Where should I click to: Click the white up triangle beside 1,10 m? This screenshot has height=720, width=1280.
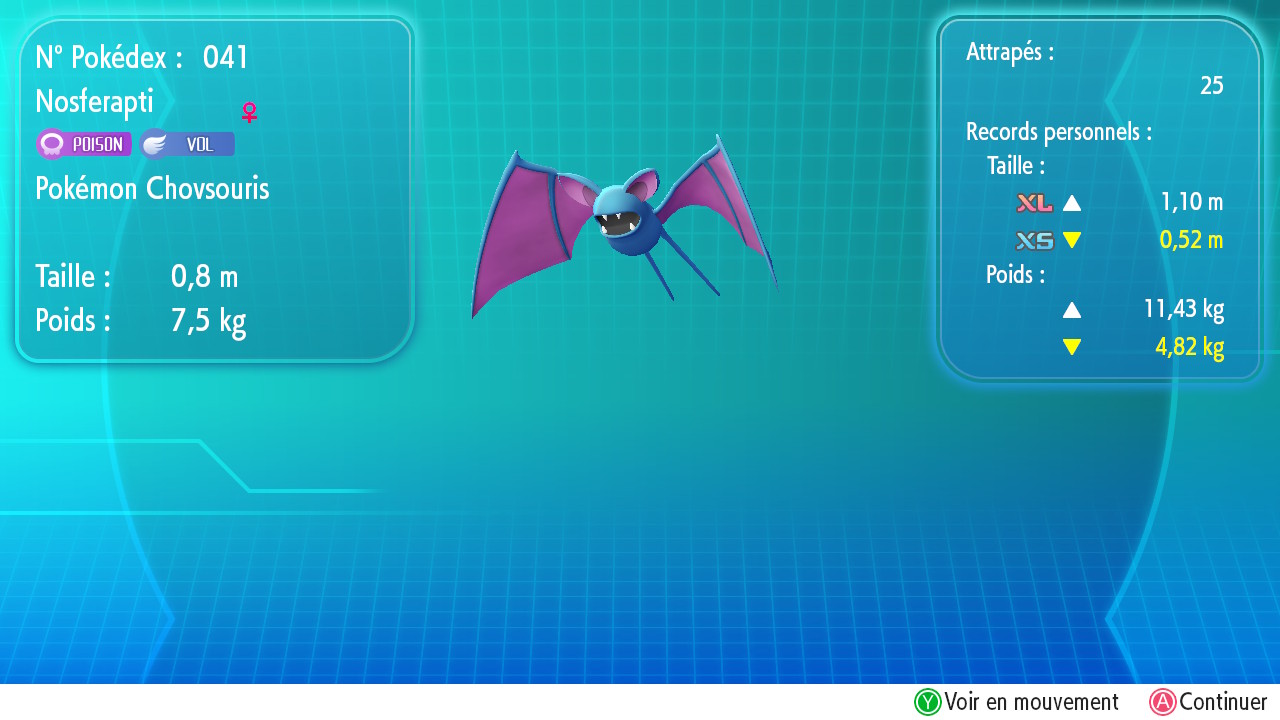[1072, 203]
